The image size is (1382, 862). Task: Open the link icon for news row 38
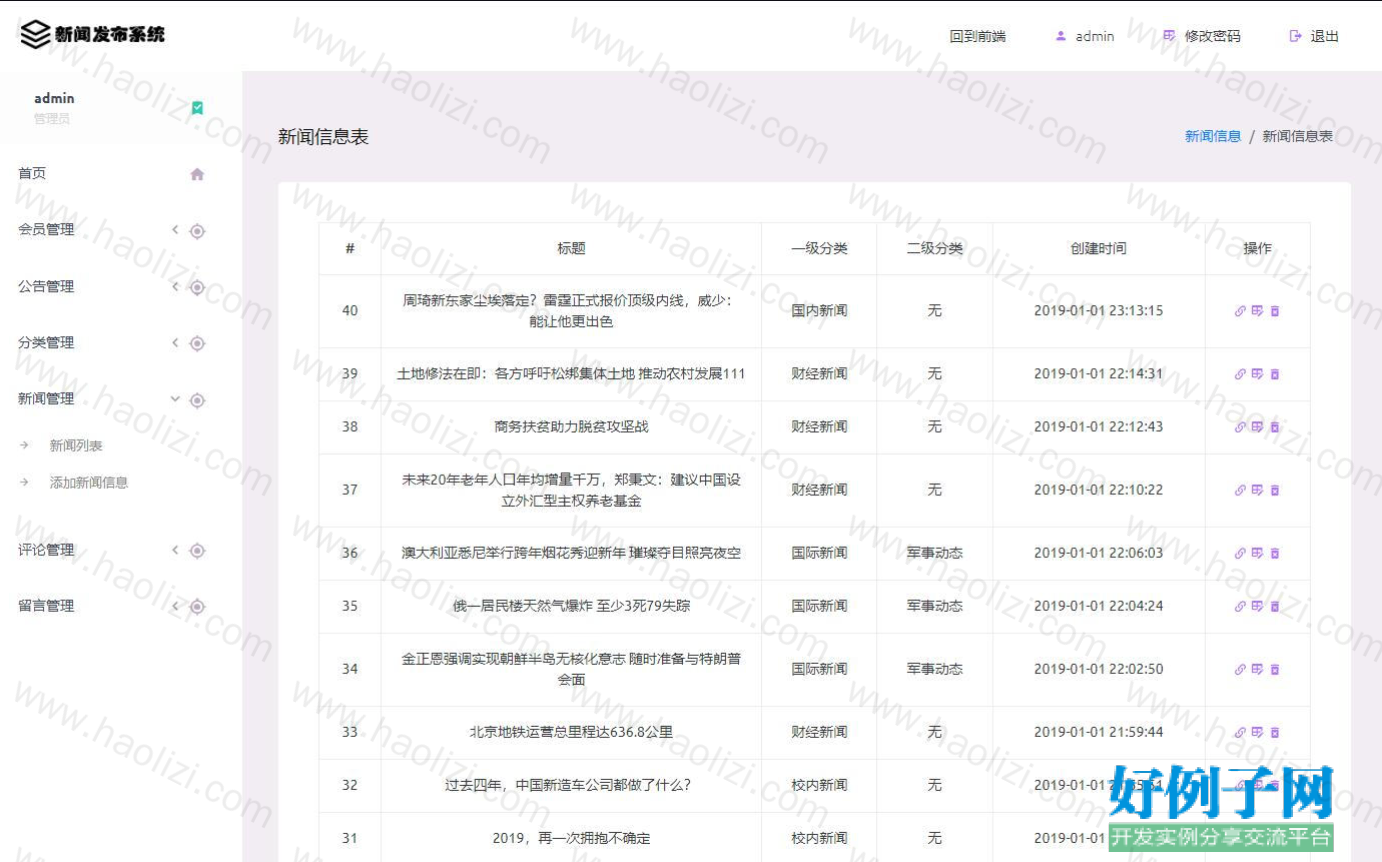point(1240,427)
